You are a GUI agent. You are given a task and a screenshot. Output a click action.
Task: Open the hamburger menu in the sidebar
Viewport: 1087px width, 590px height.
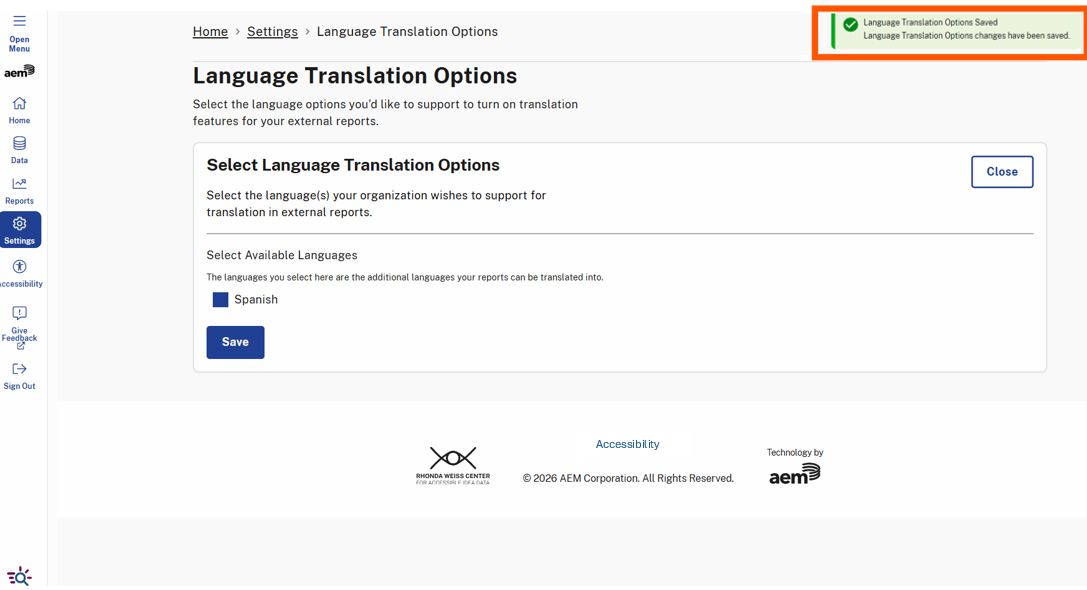tap(20, 22)
